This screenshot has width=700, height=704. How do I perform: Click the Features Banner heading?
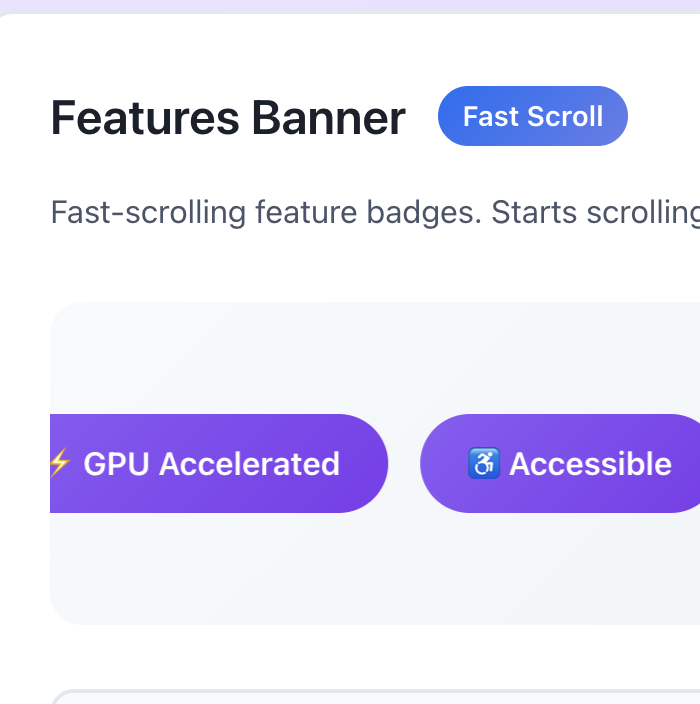coord(228,118)
